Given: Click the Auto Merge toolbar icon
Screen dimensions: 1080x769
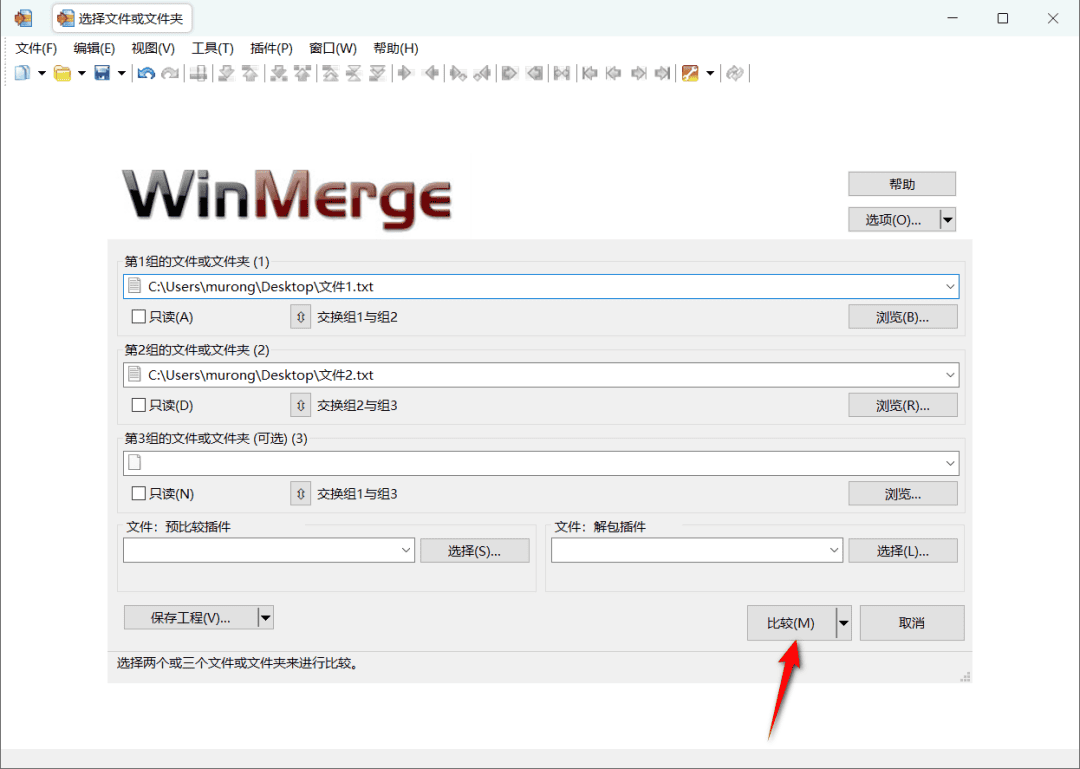Looking at the screenshot, I should coord(562,72).
